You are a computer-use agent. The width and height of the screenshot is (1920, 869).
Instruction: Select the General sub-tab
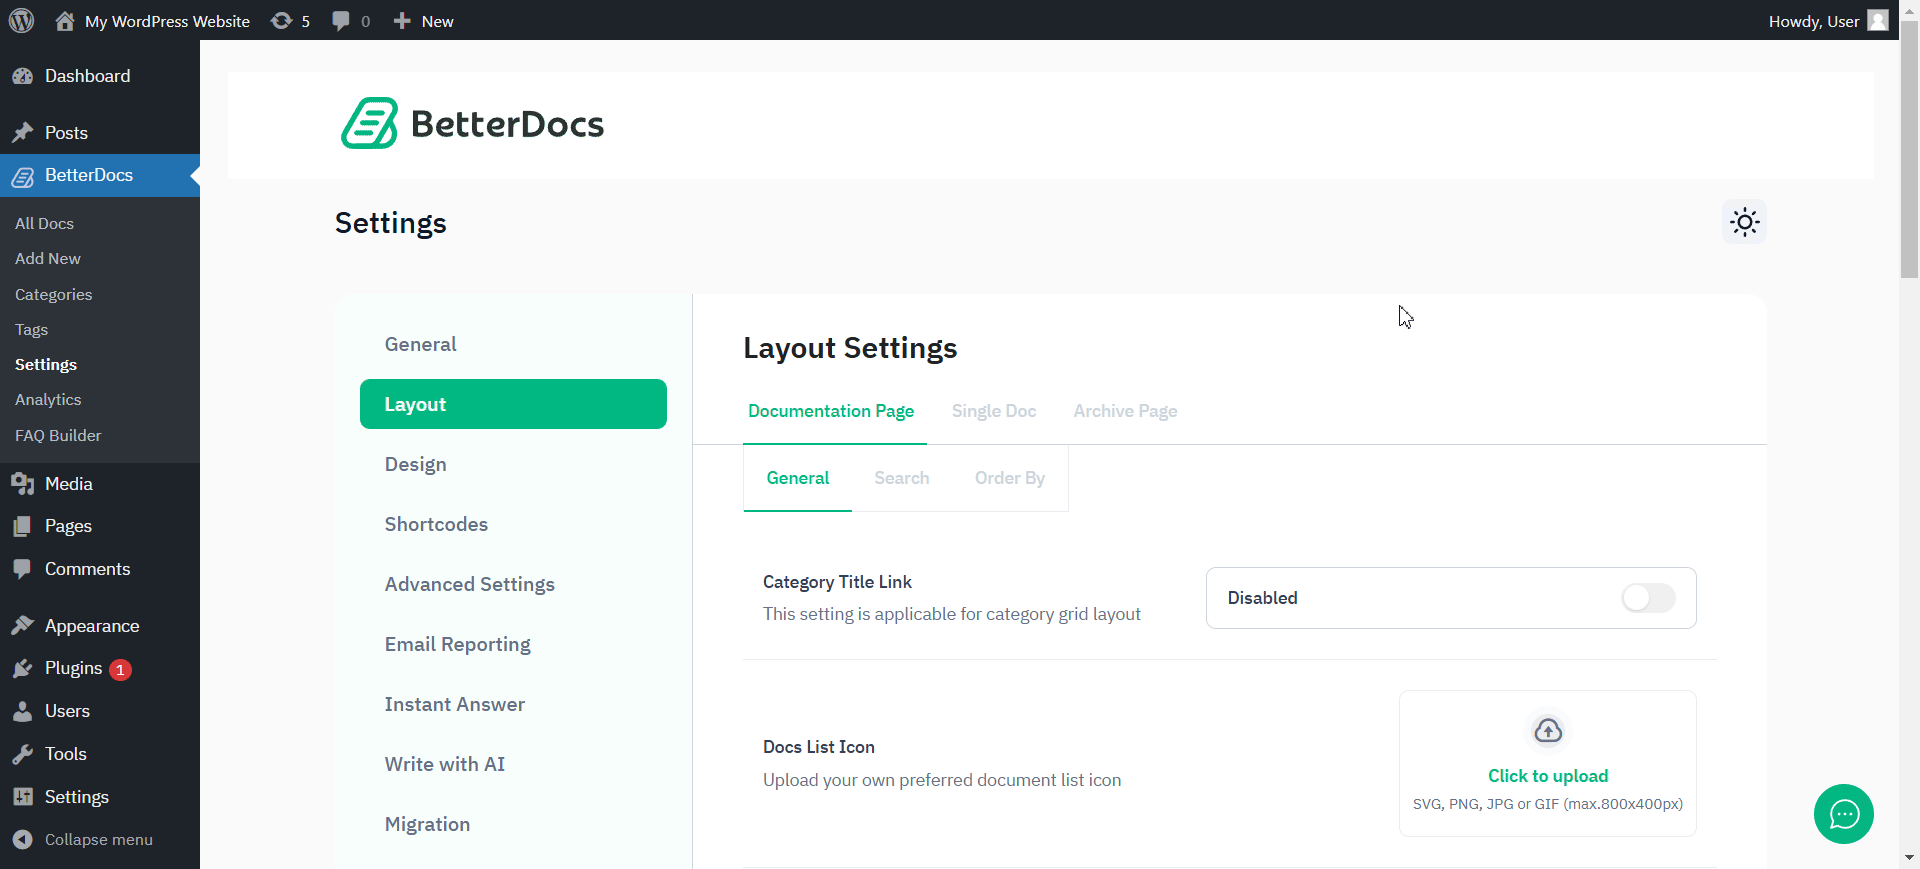798,478
